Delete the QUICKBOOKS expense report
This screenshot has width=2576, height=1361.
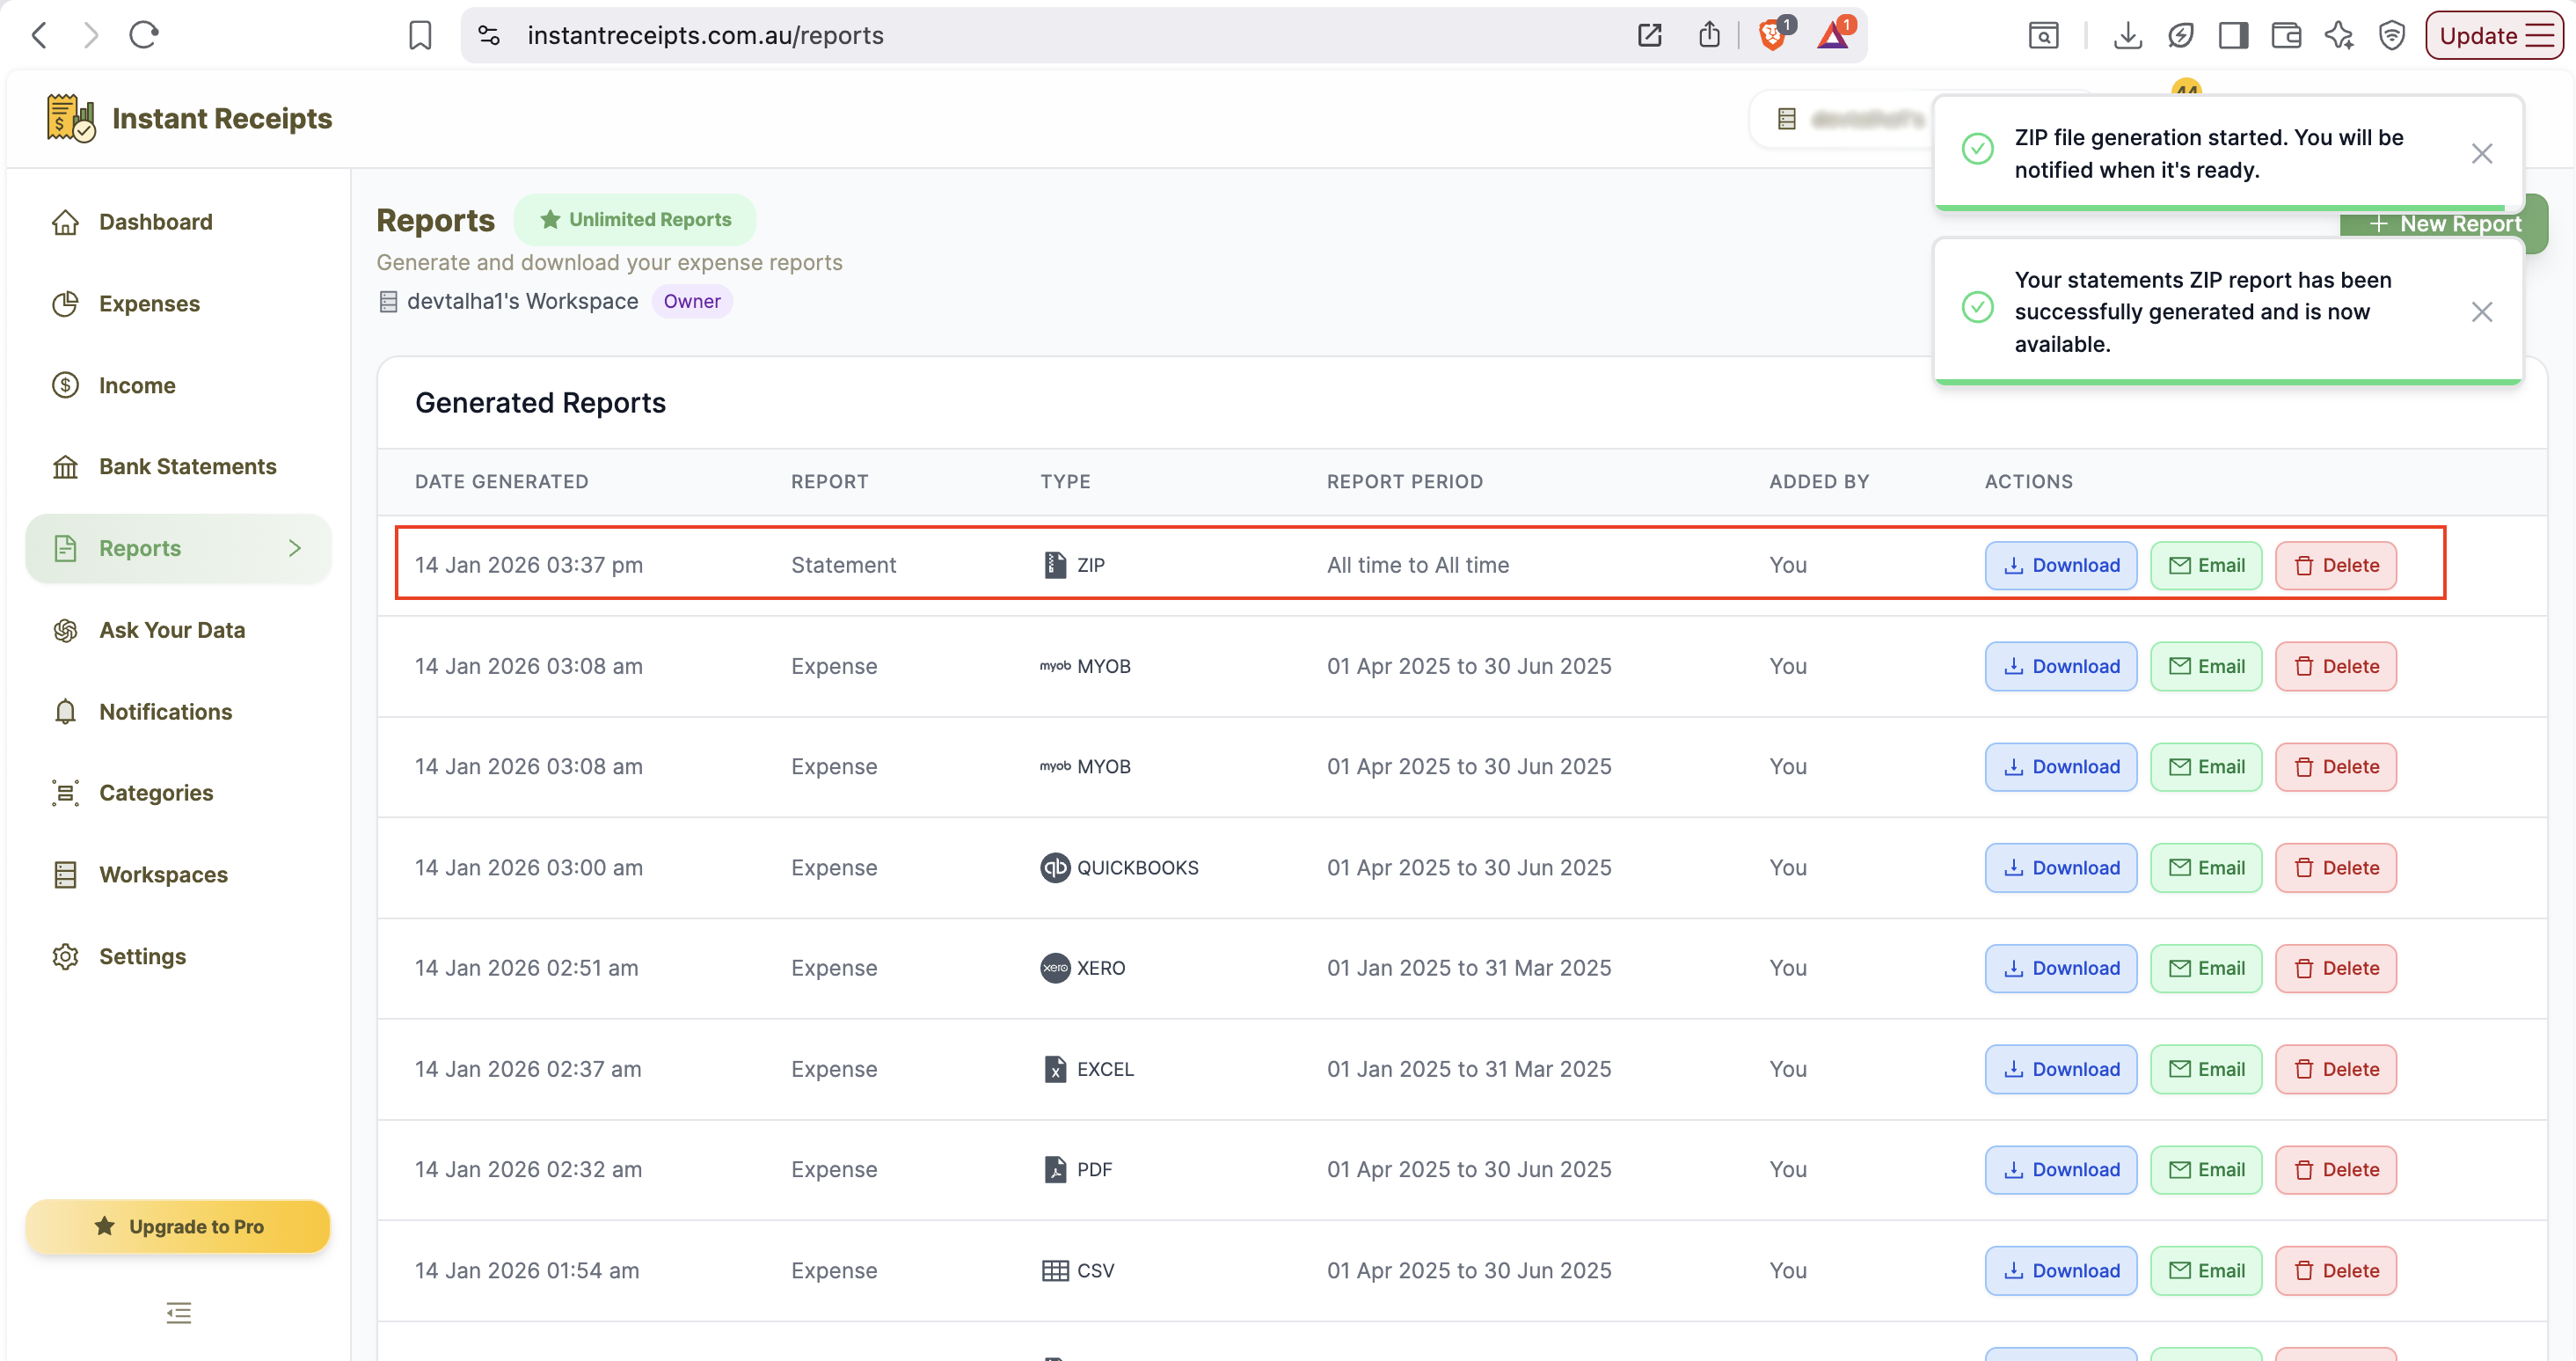(2336, 868)
